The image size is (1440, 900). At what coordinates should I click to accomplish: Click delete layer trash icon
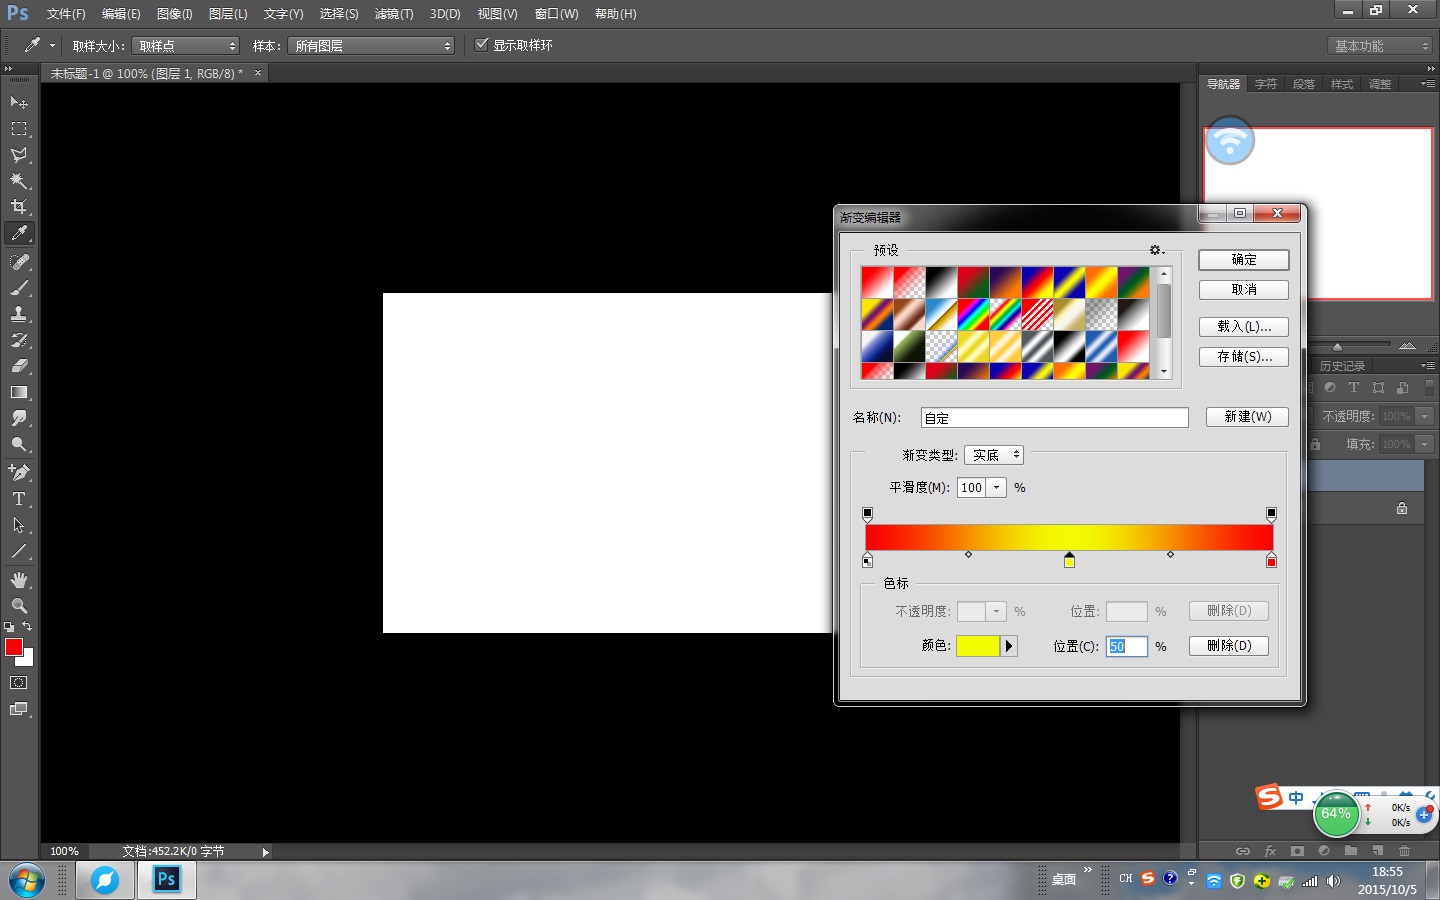point(1404,851)
